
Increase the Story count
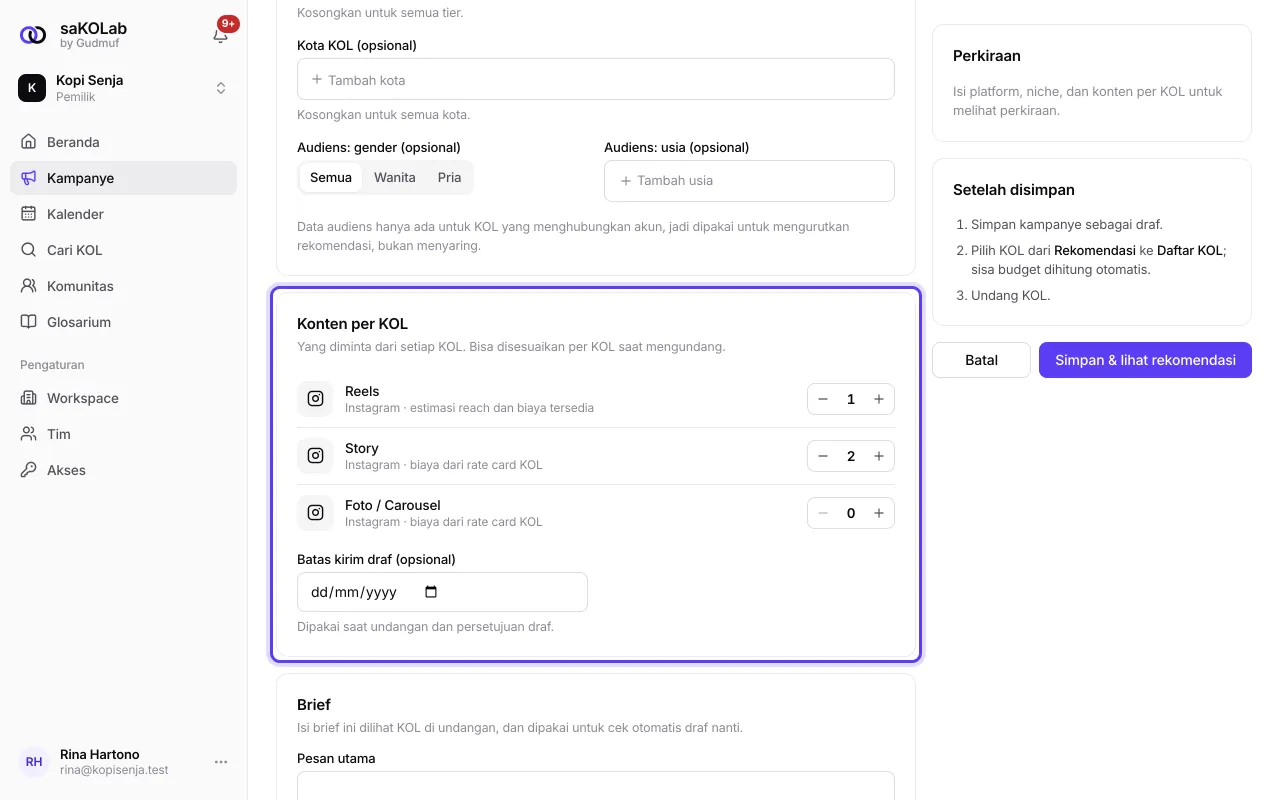click(x=879, y=456)
